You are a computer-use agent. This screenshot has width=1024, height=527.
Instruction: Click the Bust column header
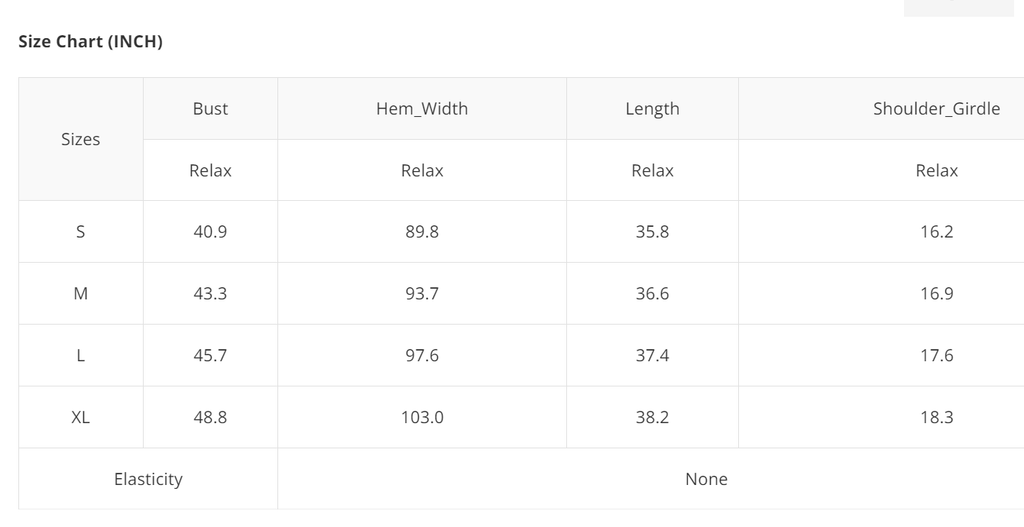pos(210,109)
